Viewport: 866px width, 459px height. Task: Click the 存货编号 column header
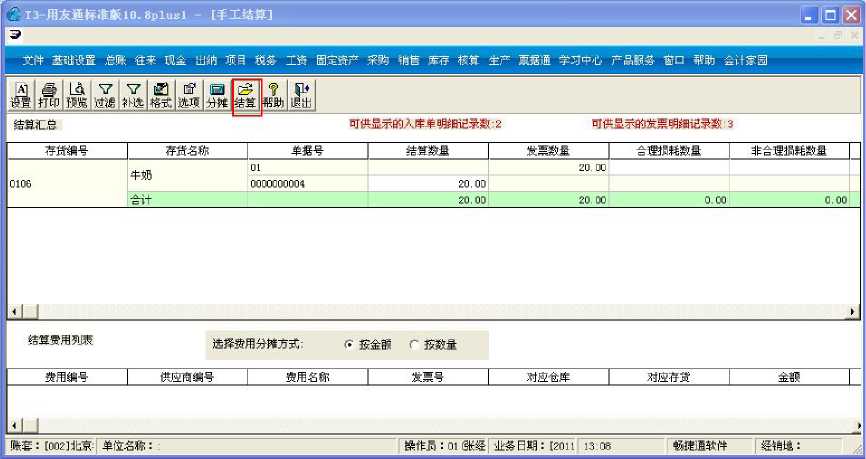[67, 151]
